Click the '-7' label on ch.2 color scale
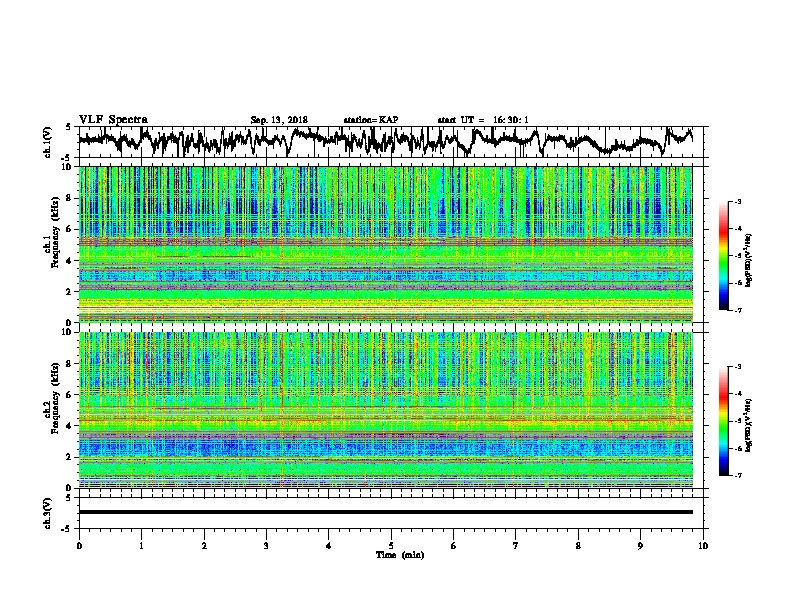Image resolution: width=792 pixels, height=612 pixels. (737, 475)
